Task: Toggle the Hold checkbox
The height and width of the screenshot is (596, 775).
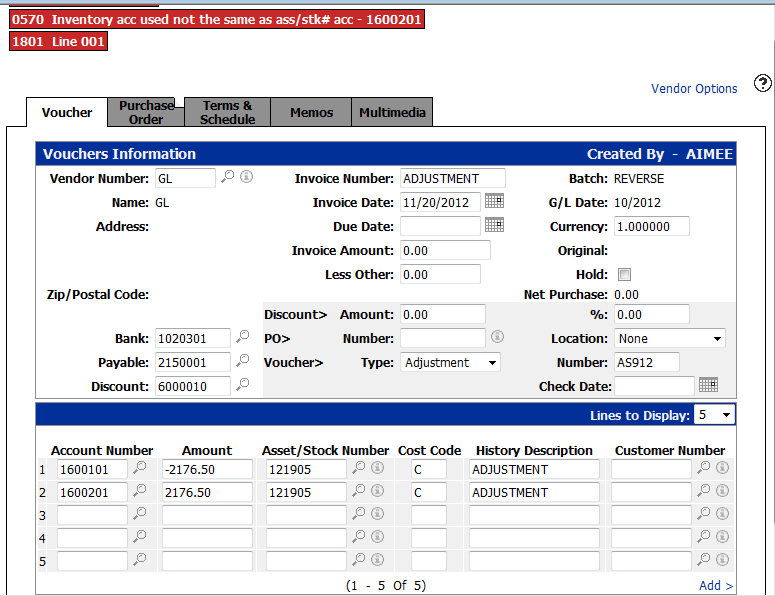Action: (624, 275)
